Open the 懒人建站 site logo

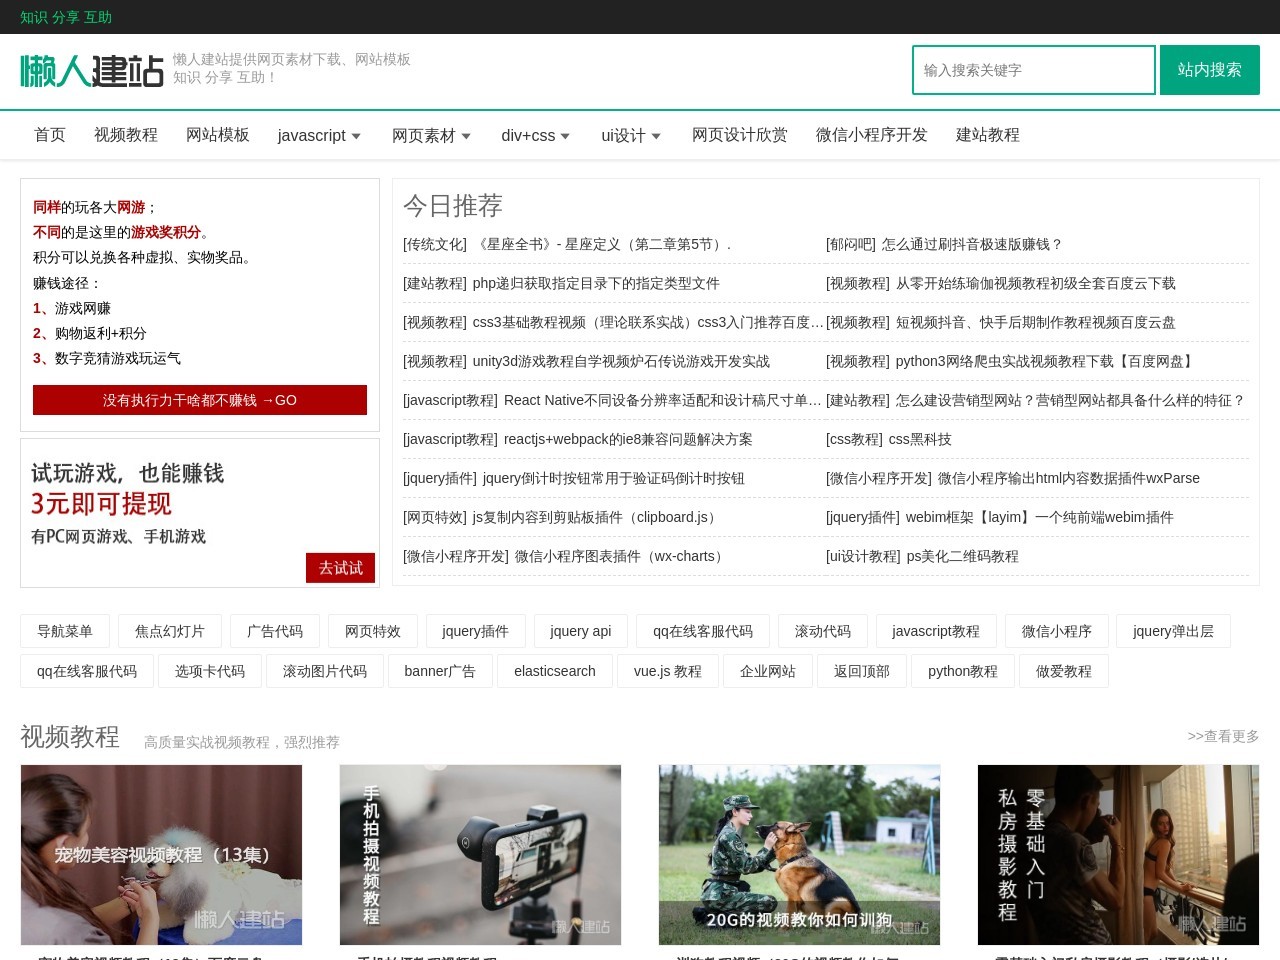pos(92,70)
